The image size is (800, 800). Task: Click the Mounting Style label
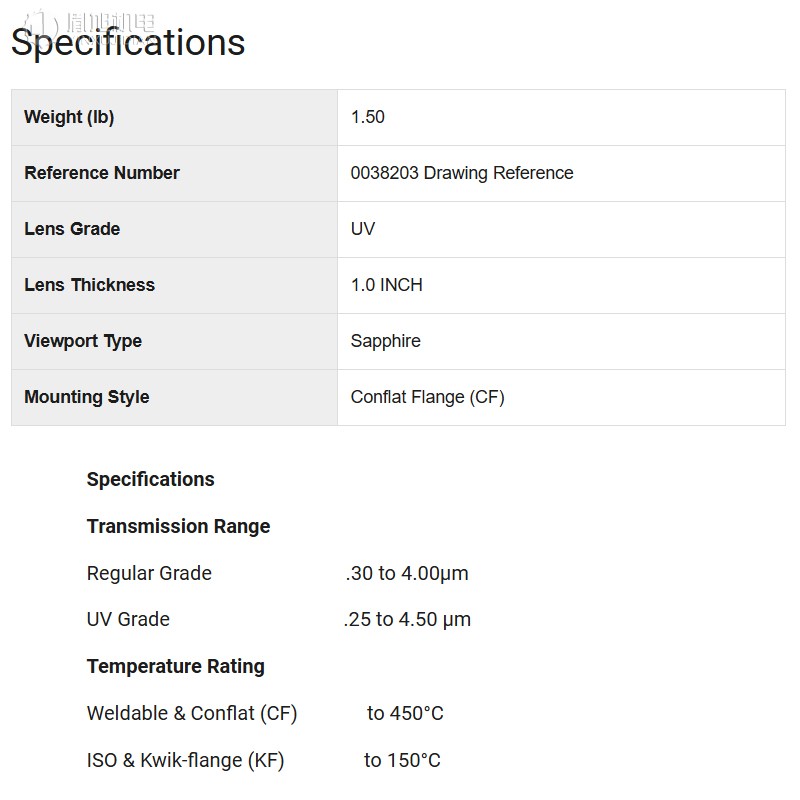point(87,397)
